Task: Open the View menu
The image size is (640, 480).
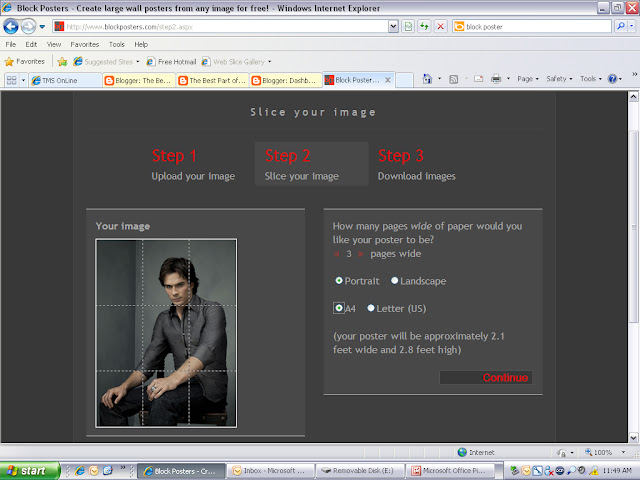Action: (x=54, y=44)
